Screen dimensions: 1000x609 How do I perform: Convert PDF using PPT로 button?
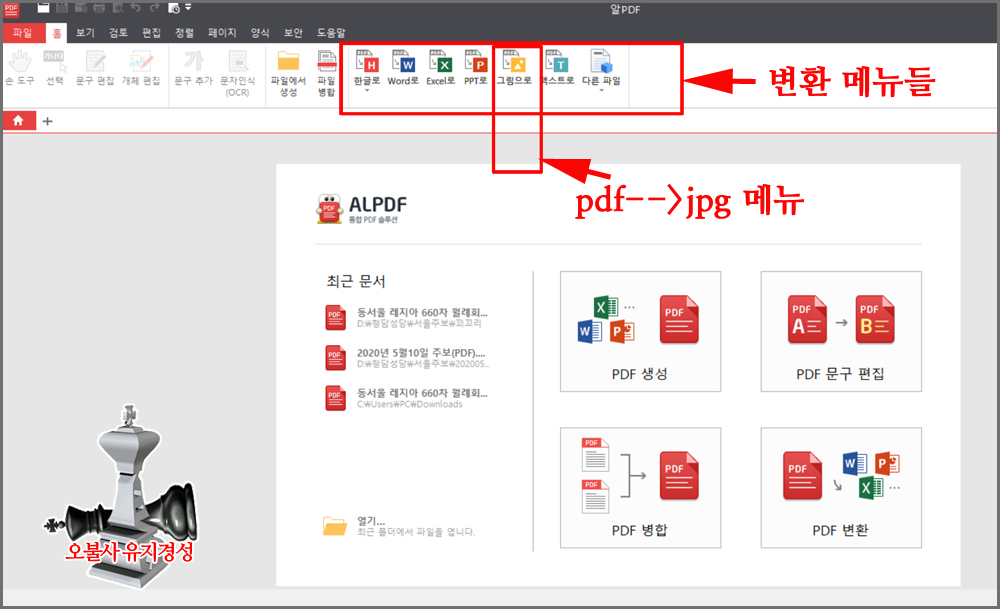[476, 68]
